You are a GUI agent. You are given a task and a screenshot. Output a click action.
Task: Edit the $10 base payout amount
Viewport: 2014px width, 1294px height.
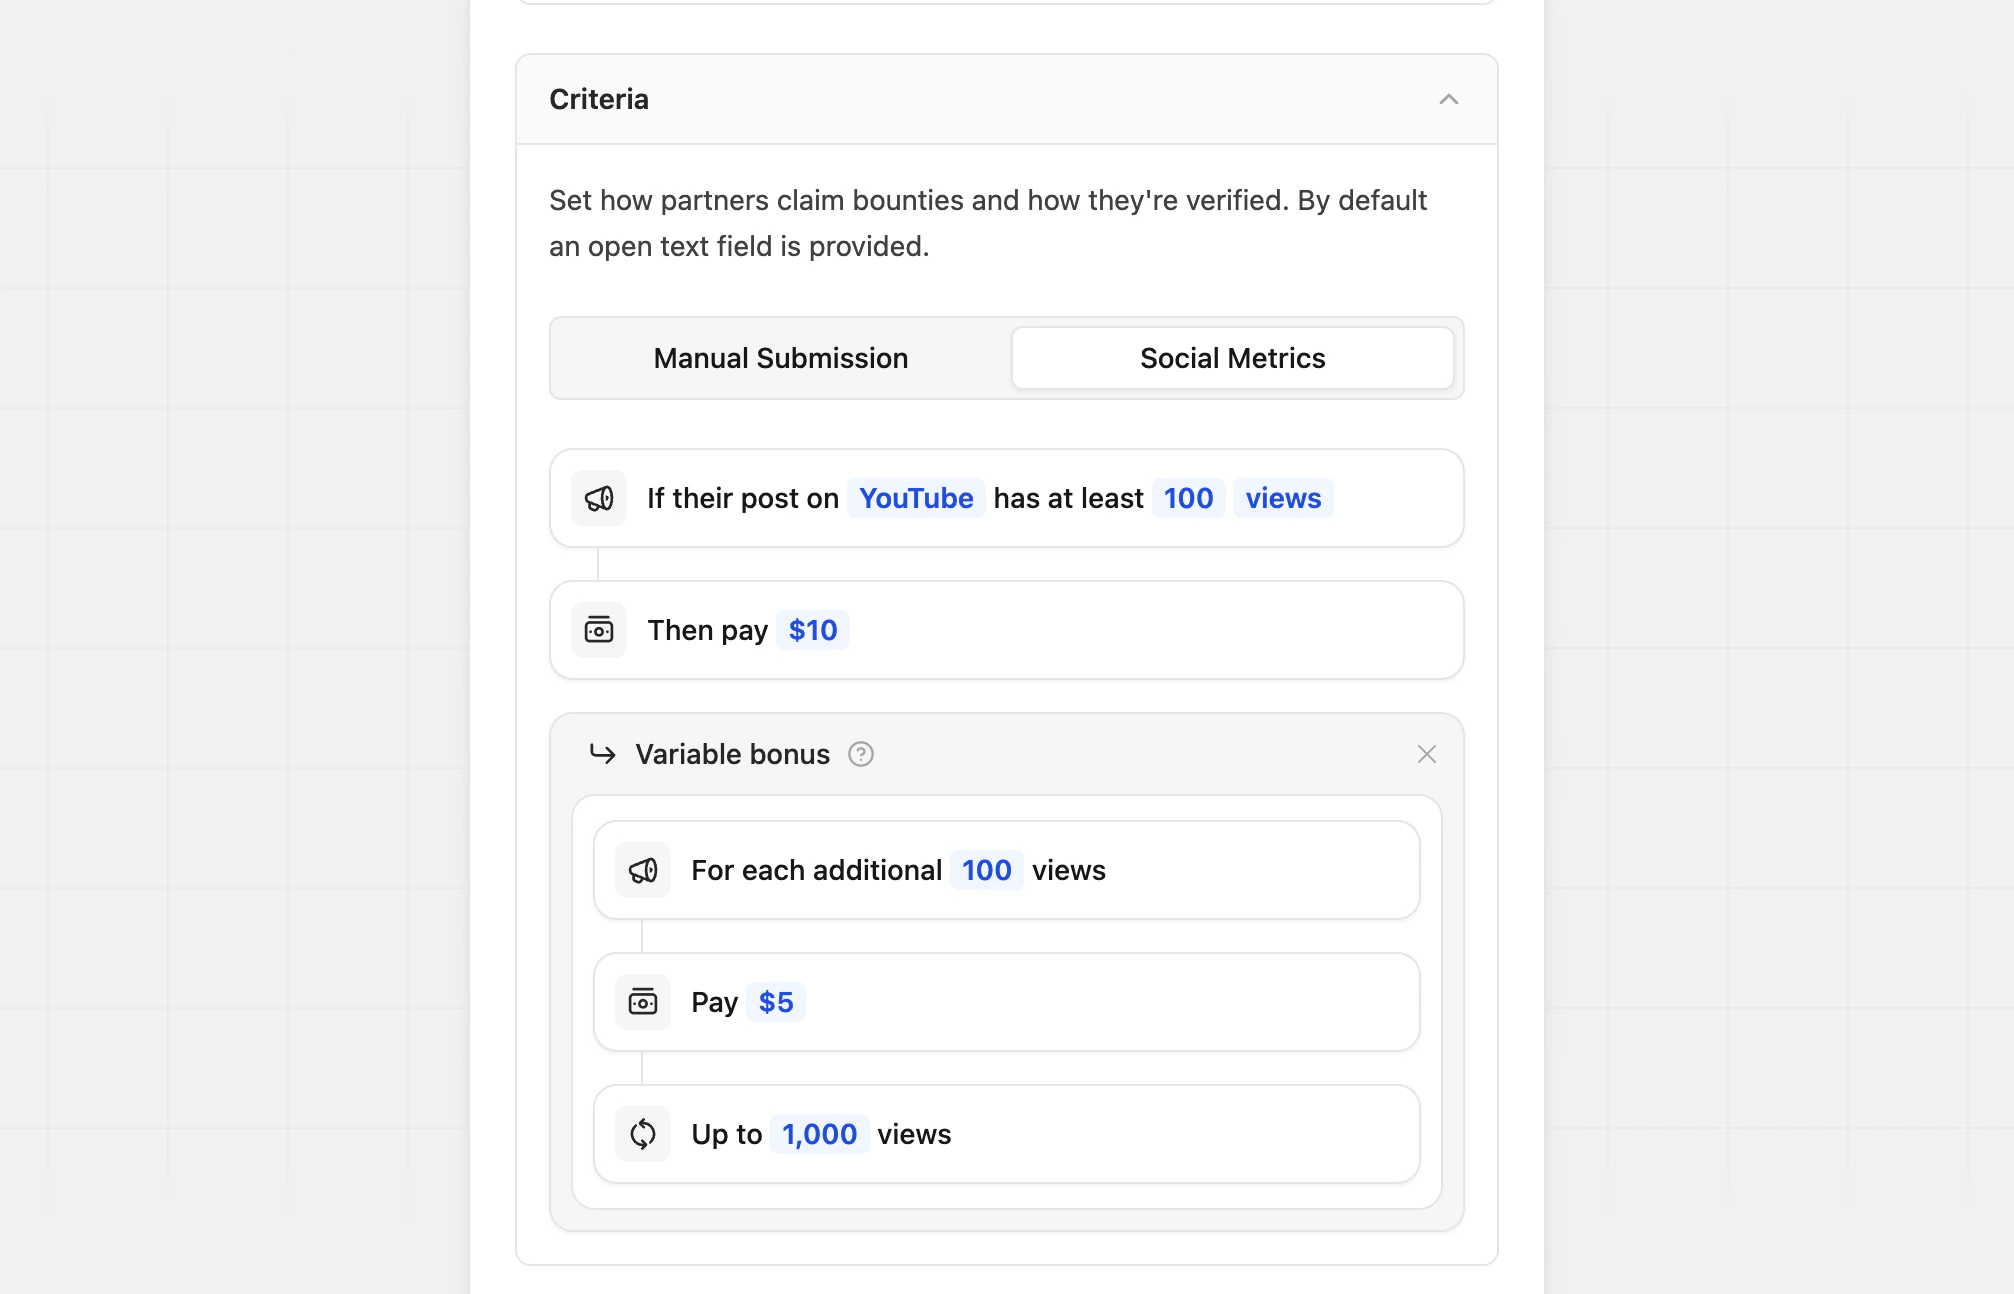[x=812, y=630]
